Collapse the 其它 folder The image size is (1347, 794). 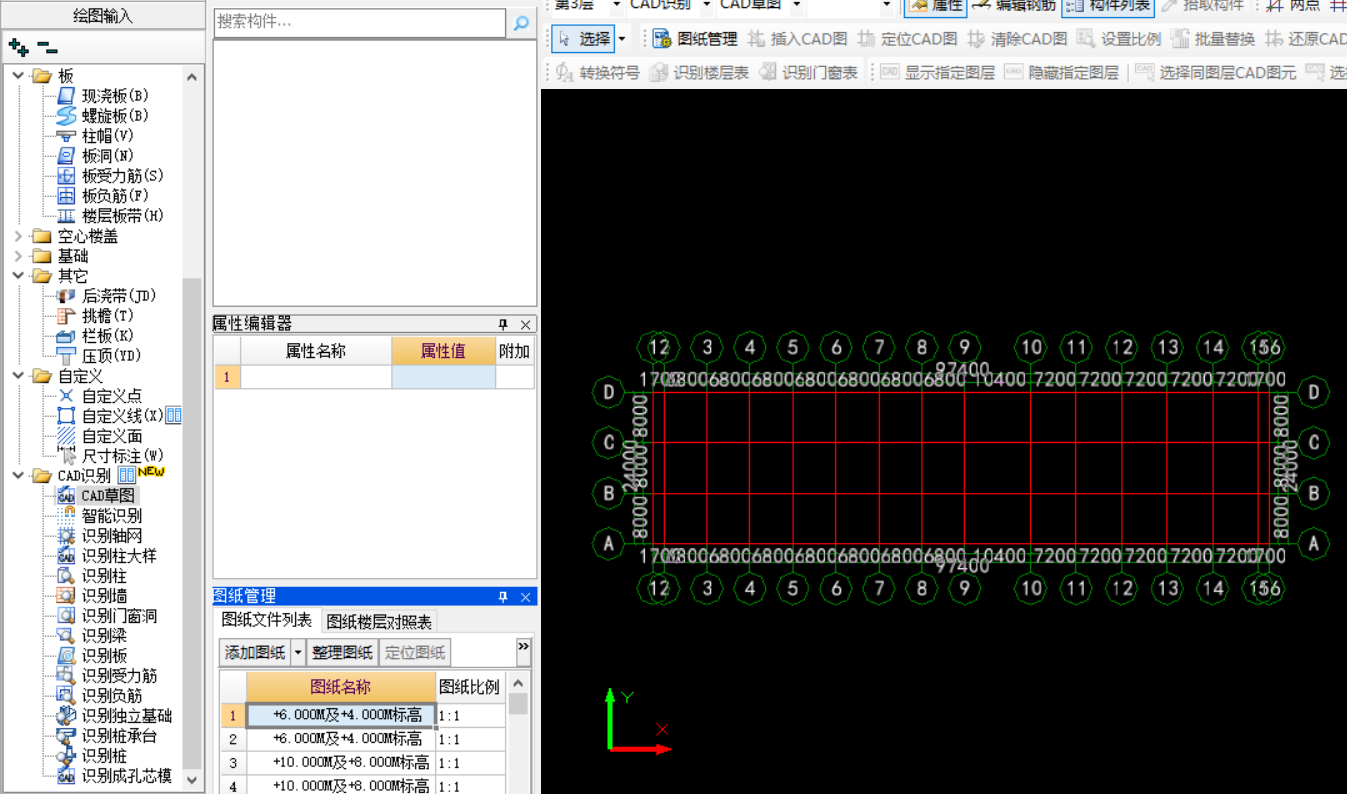(x=18, y=276)
